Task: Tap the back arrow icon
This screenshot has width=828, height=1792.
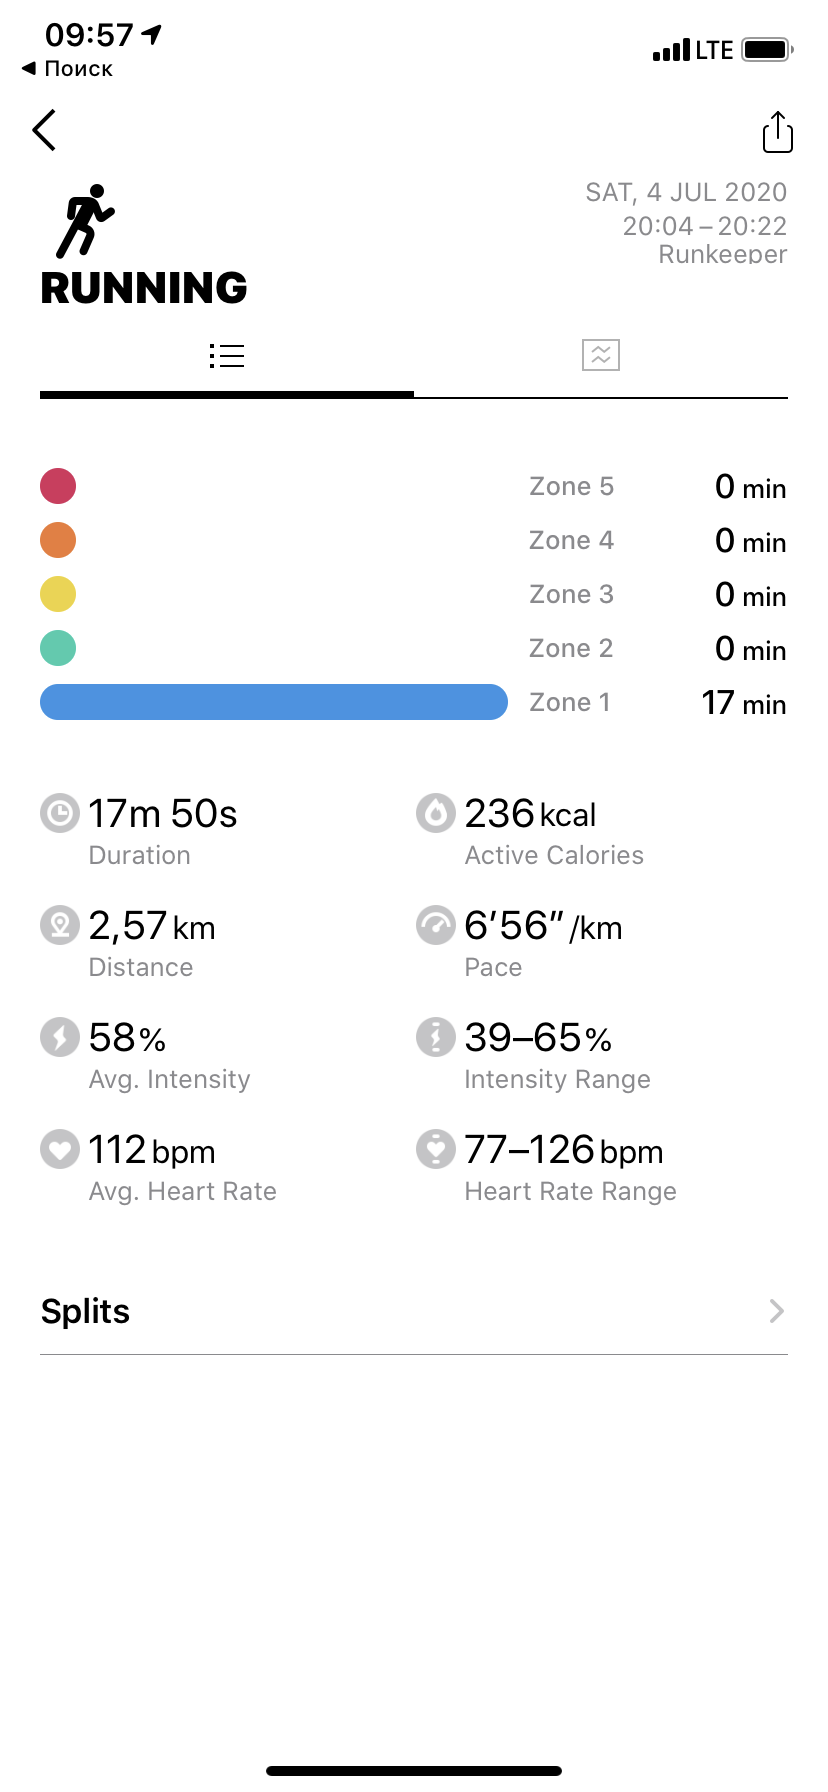Action: 44,130
